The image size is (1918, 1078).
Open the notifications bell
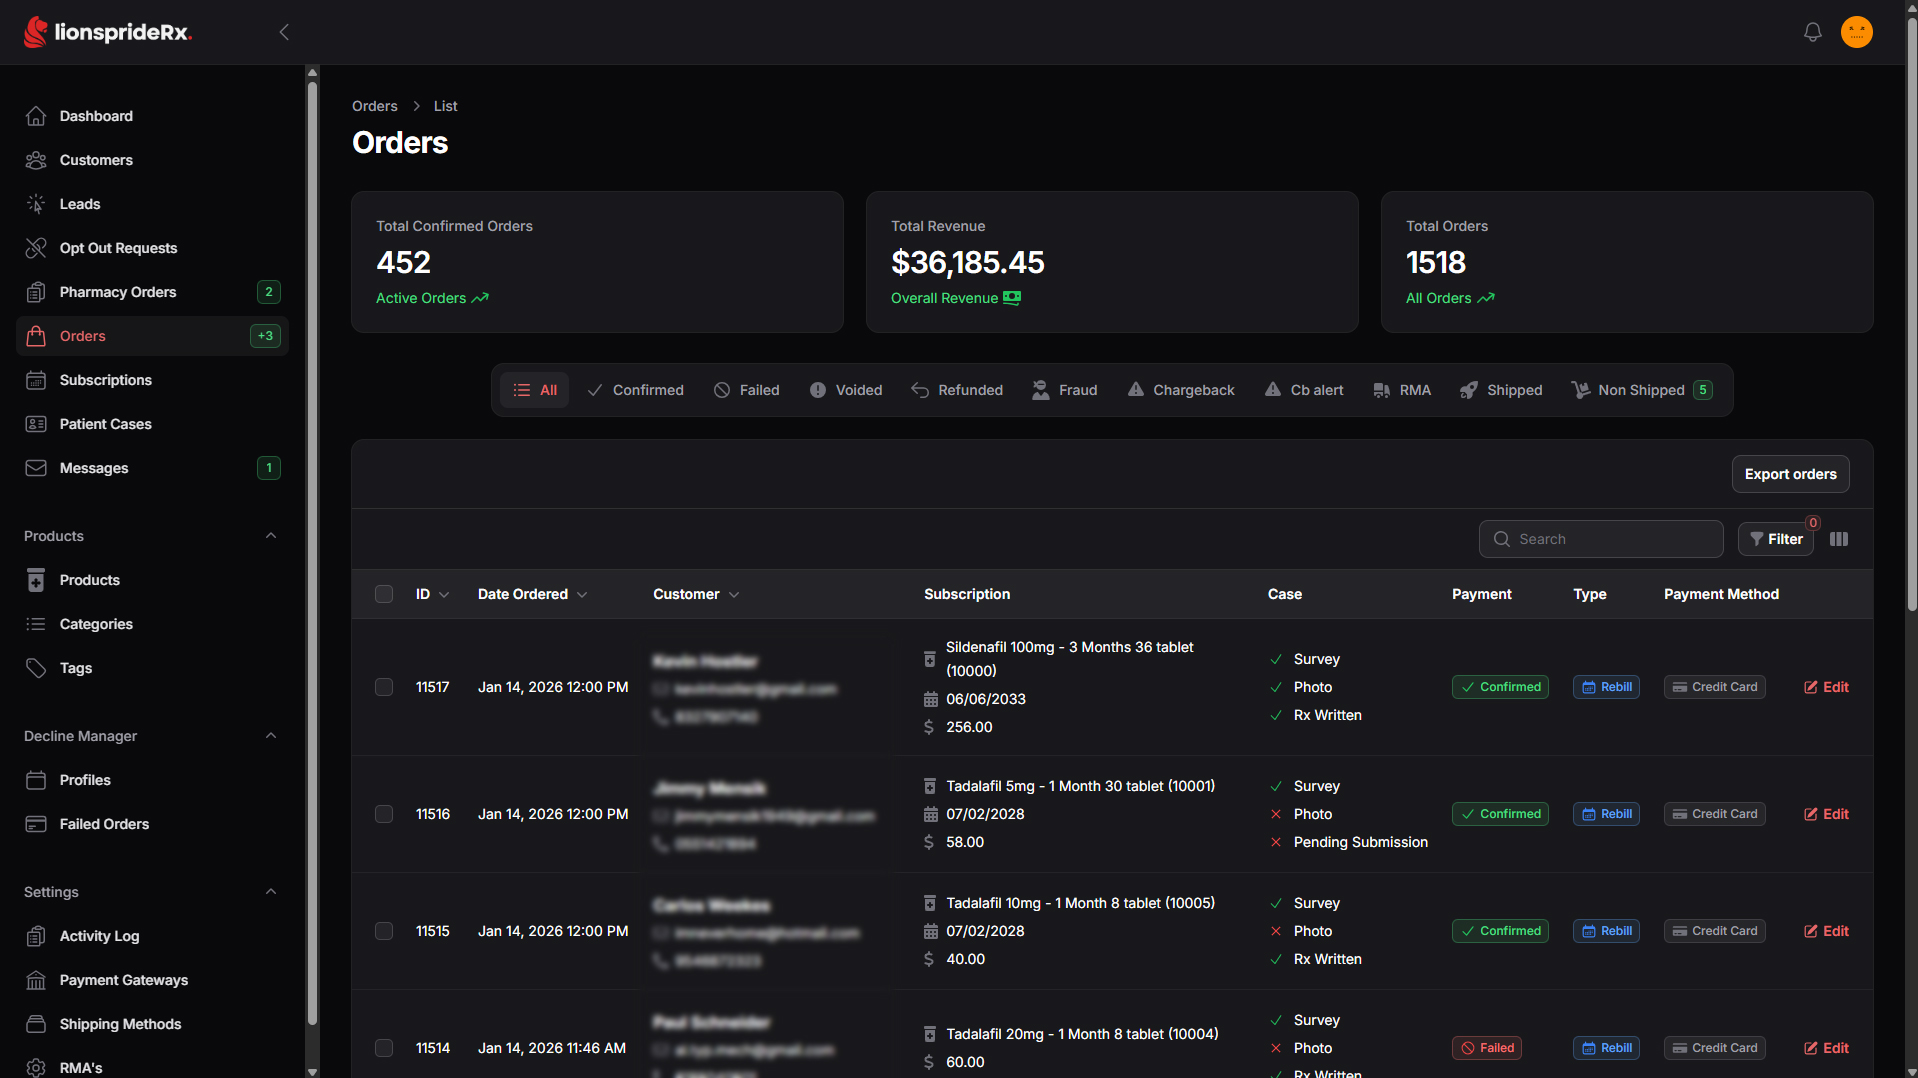click(x=1812, y=32)
